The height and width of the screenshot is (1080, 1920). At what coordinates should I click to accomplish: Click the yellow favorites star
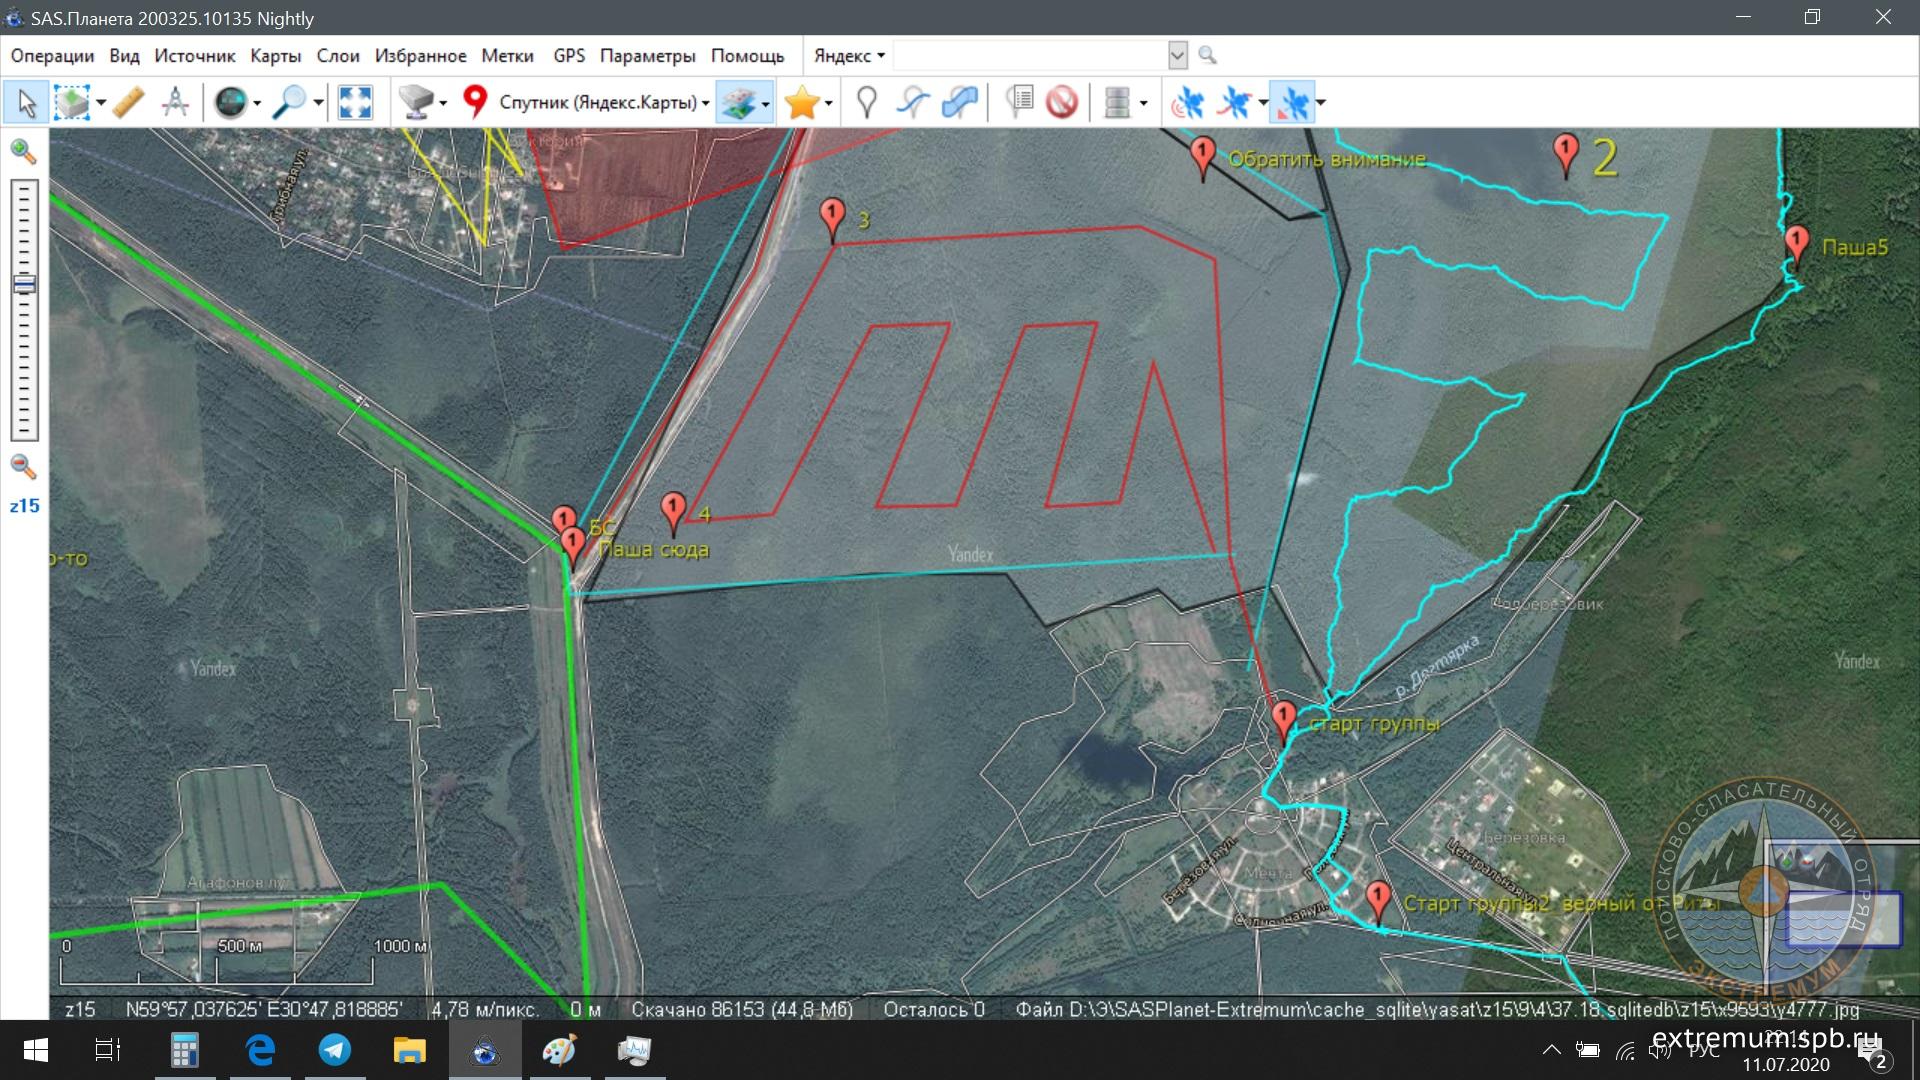pyautogui.click(x=802, y=102)
